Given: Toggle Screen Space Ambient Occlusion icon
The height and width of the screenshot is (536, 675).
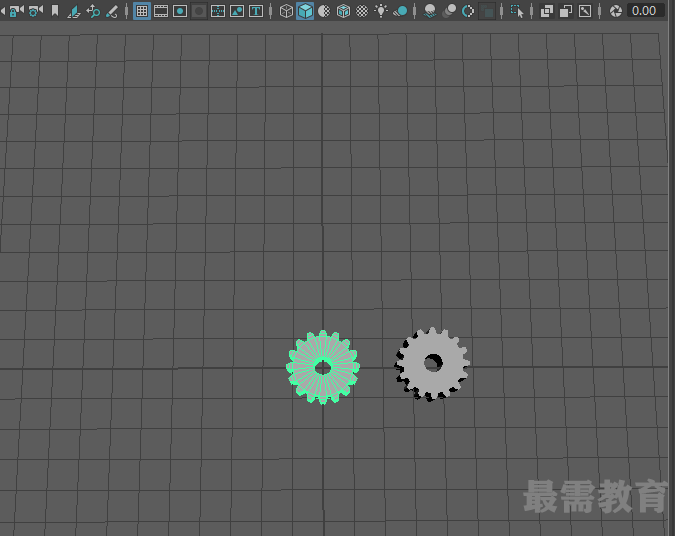Looking at the screenshot, I should [x=430, y=11].
